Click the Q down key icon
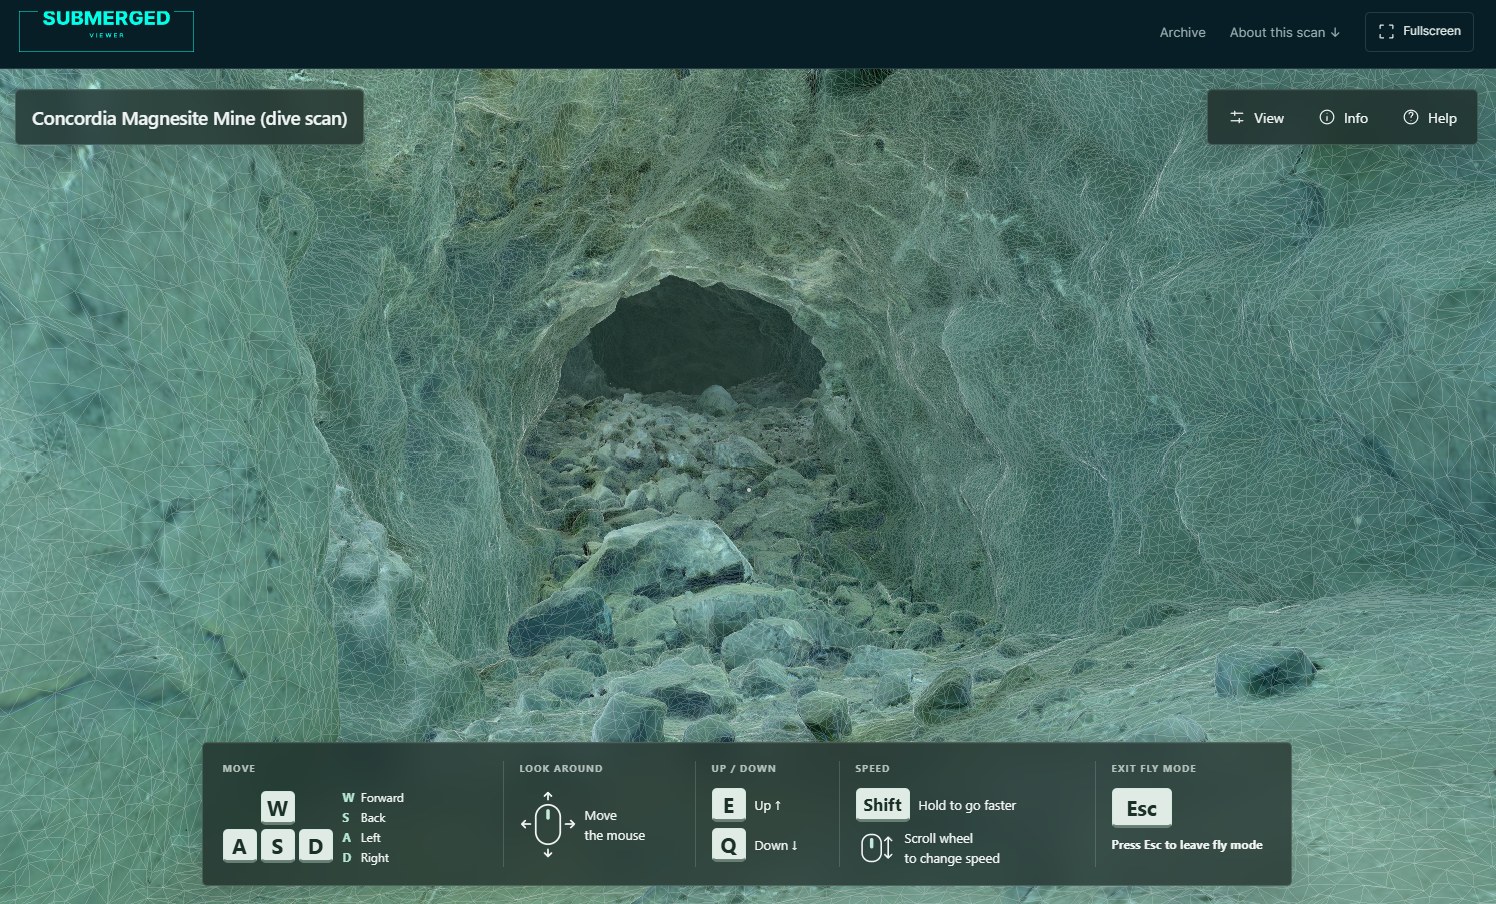Viewport: 1496px width, 904px height. point(728,845)
